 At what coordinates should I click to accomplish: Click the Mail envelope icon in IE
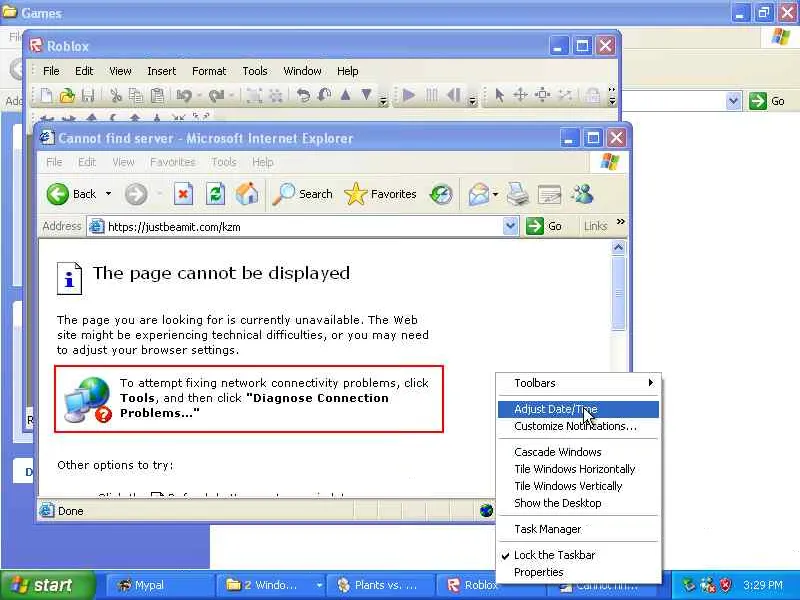(x=479, y=194)
